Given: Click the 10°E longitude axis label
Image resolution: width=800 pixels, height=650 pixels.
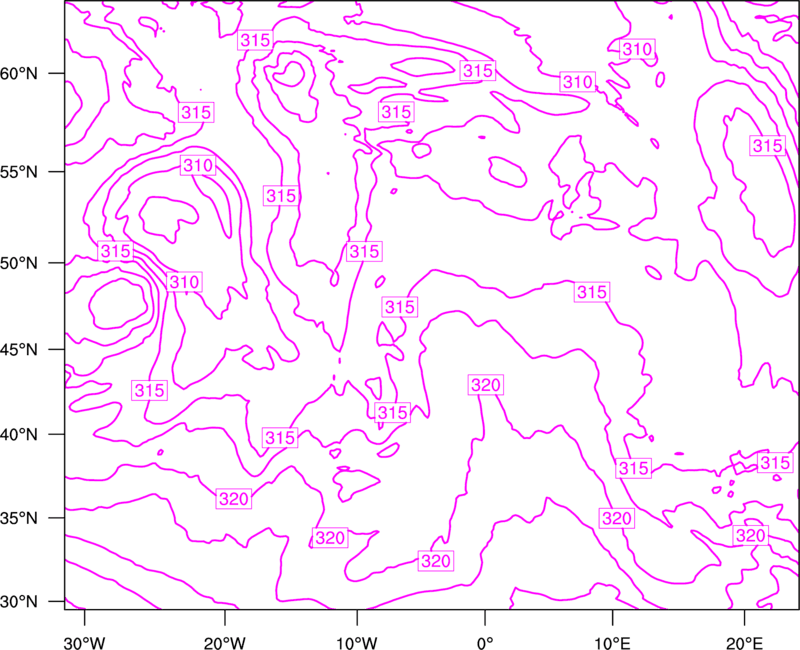Looking at the screenshot, I should 612,642.
